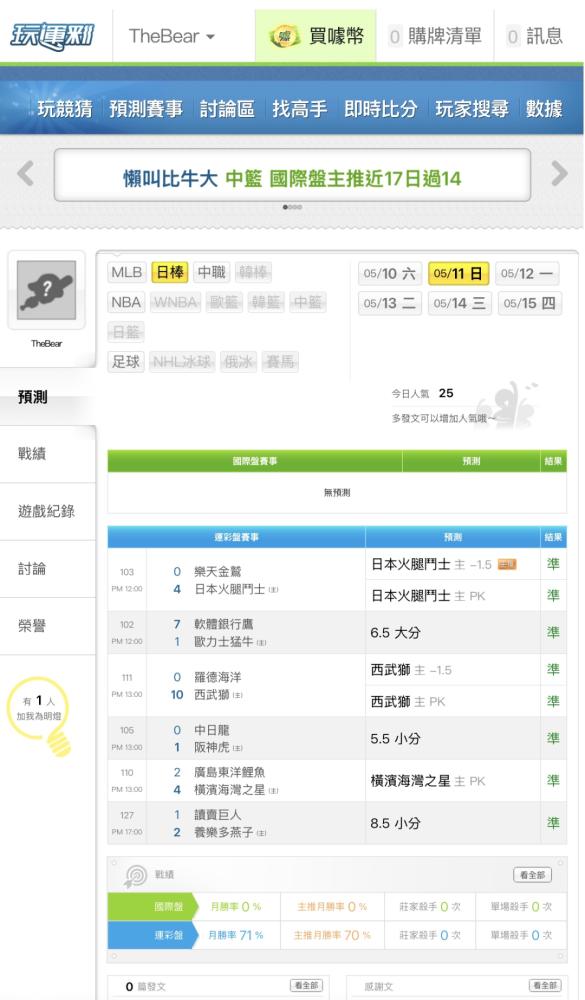Choose date 05/11 日

click(458, 274)
